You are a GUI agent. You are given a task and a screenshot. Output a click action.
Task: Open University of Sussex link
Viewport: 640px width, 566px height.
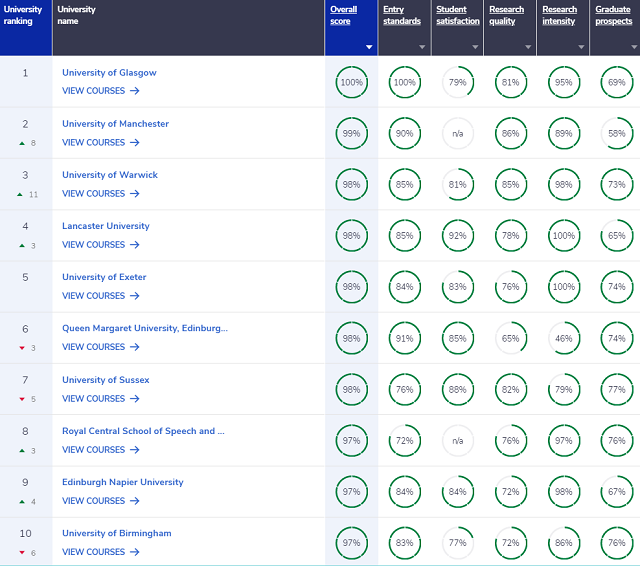coord(106,380)
